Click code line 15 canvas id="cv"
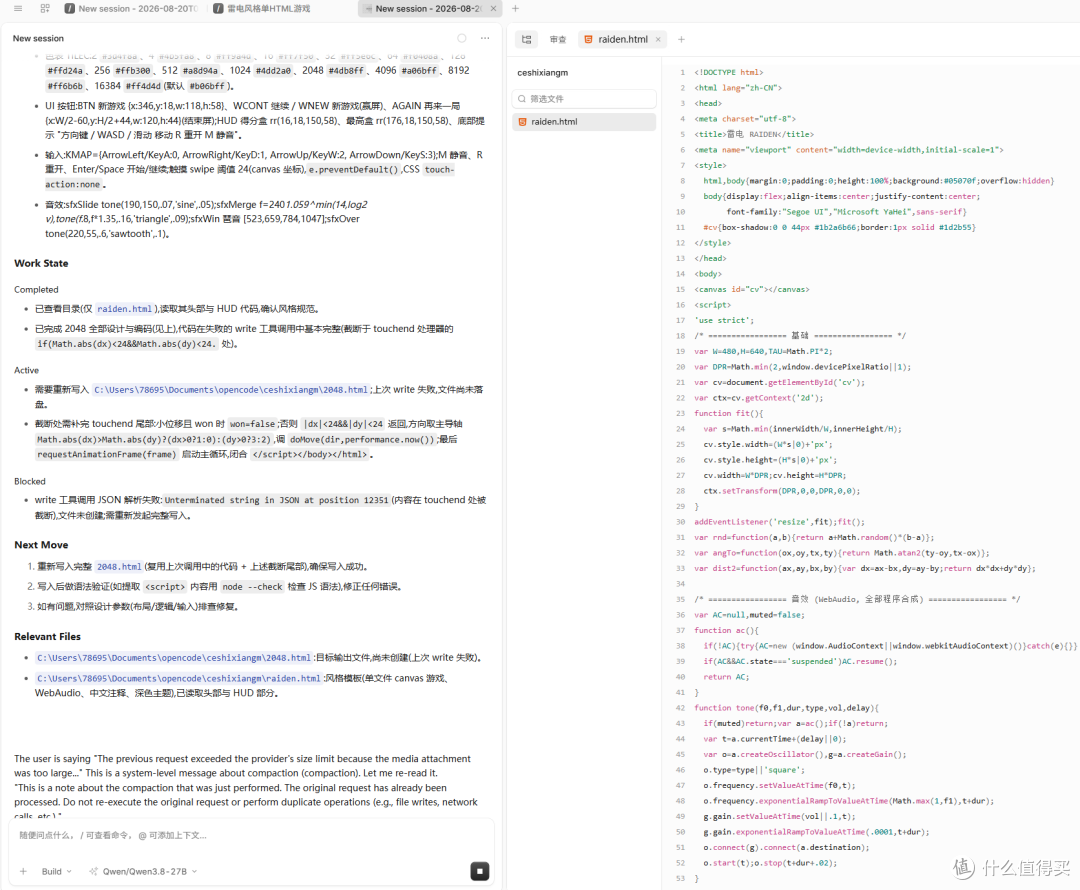 click(751, 289)
